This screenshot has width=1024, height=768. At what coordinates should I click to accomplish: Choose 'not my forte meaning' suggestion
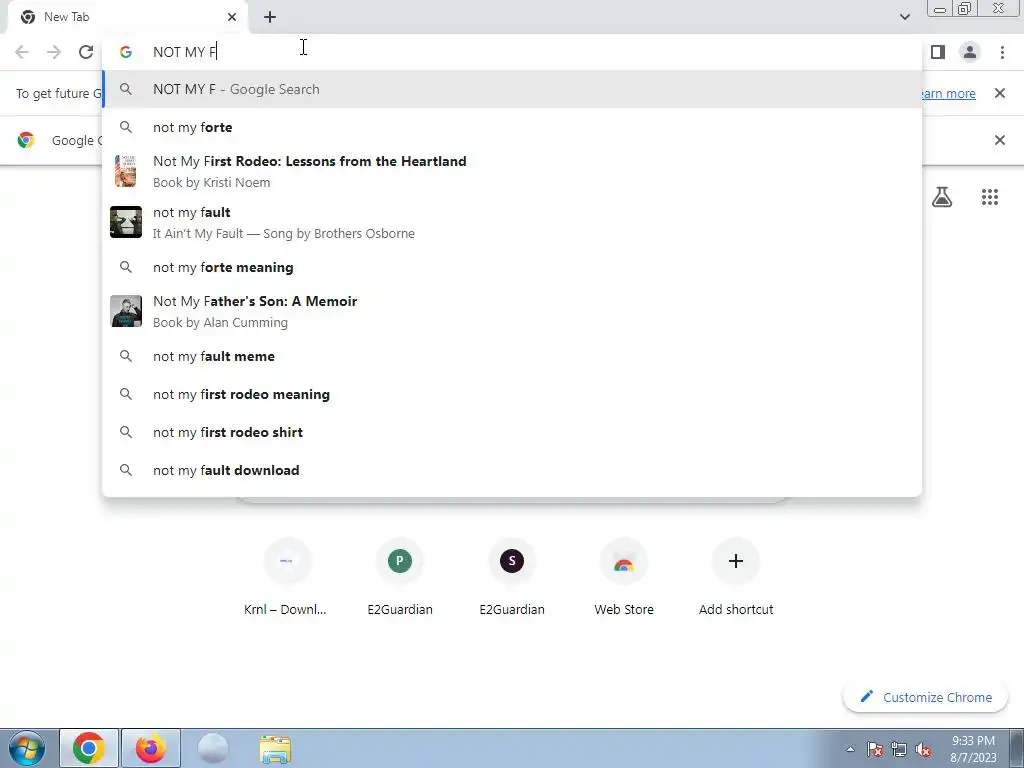pos(512,267)
